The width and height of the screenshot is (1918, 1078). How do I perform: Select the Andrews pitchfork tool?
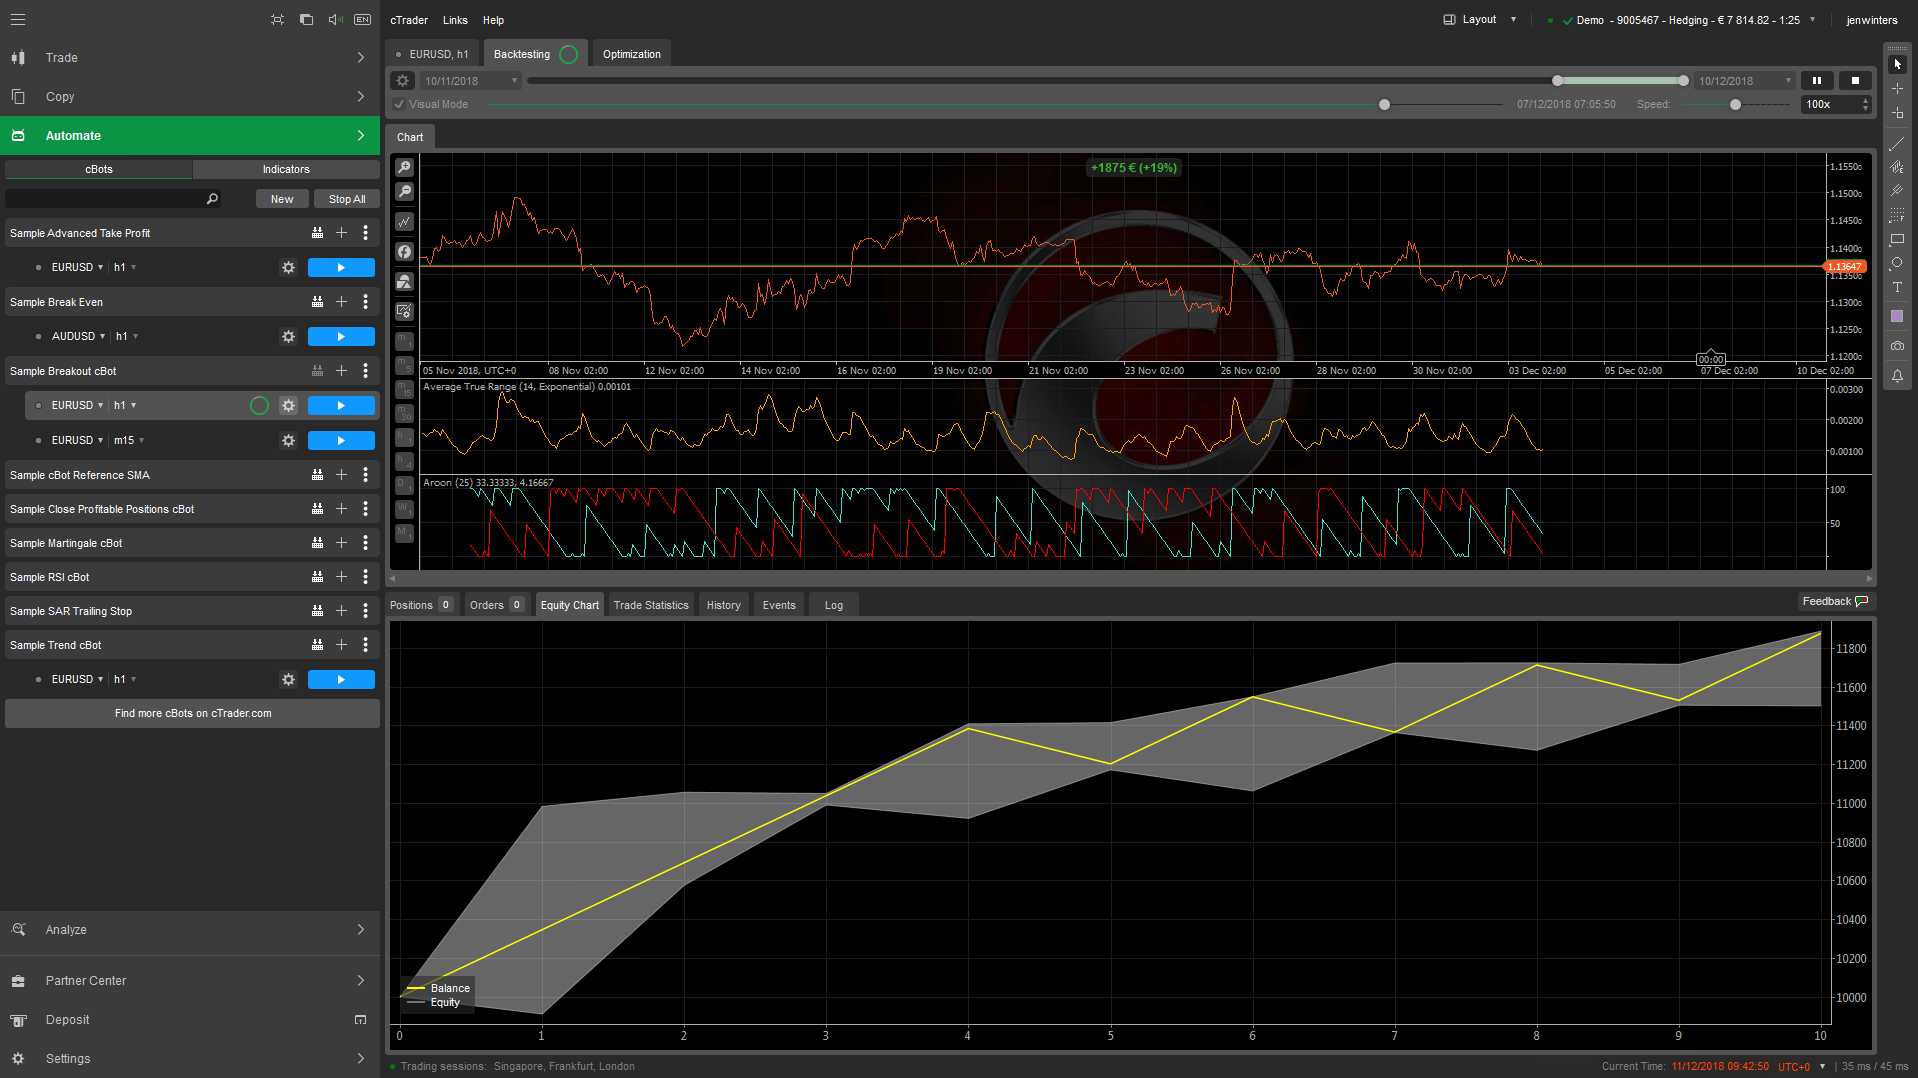(x=1897, y=191)
